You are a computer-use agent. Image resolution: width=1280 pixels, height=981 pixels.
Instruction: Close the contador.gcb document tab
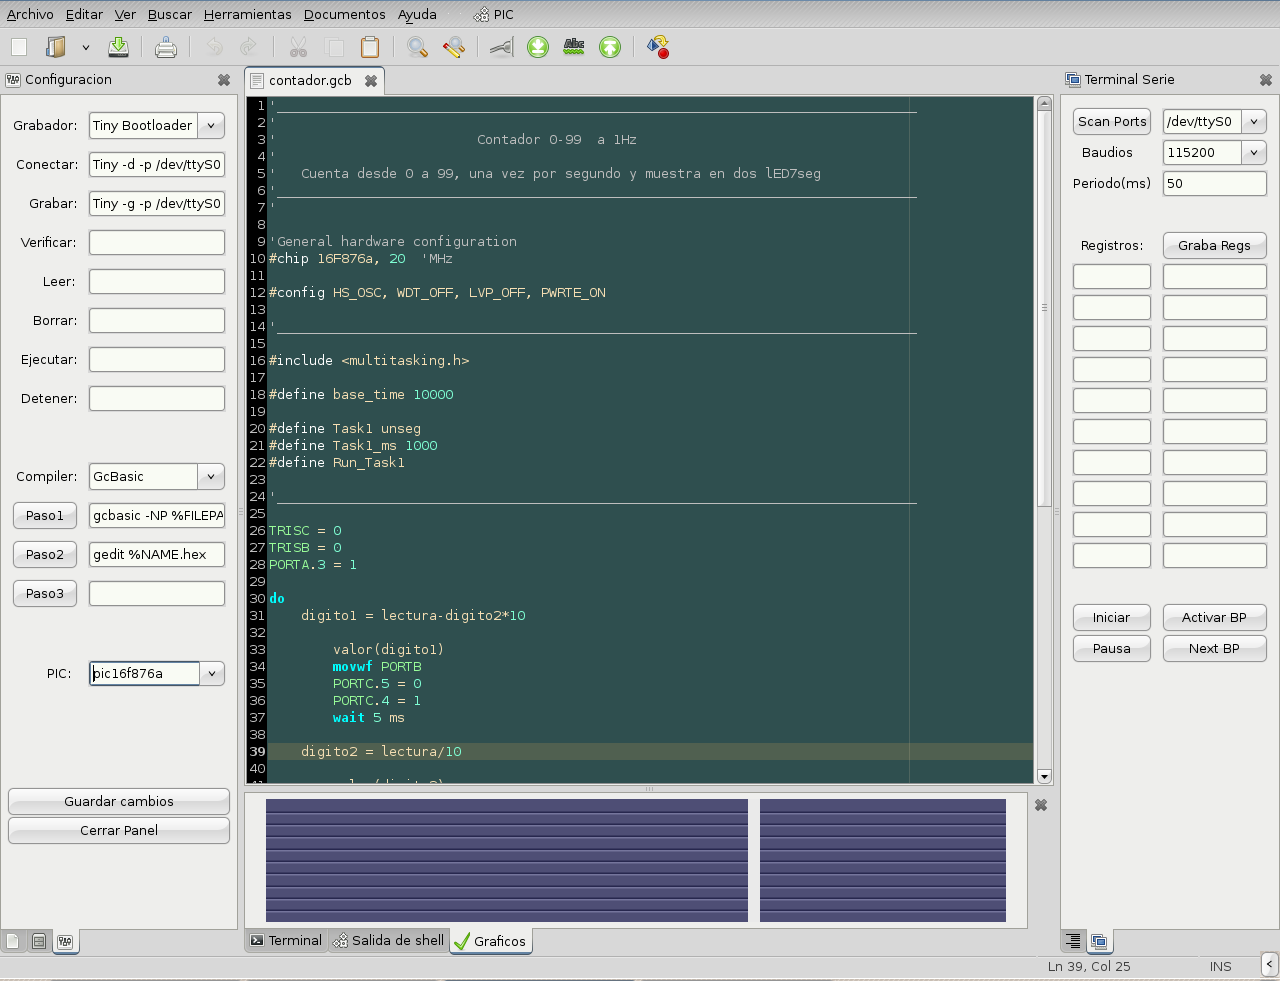[371, 81]
